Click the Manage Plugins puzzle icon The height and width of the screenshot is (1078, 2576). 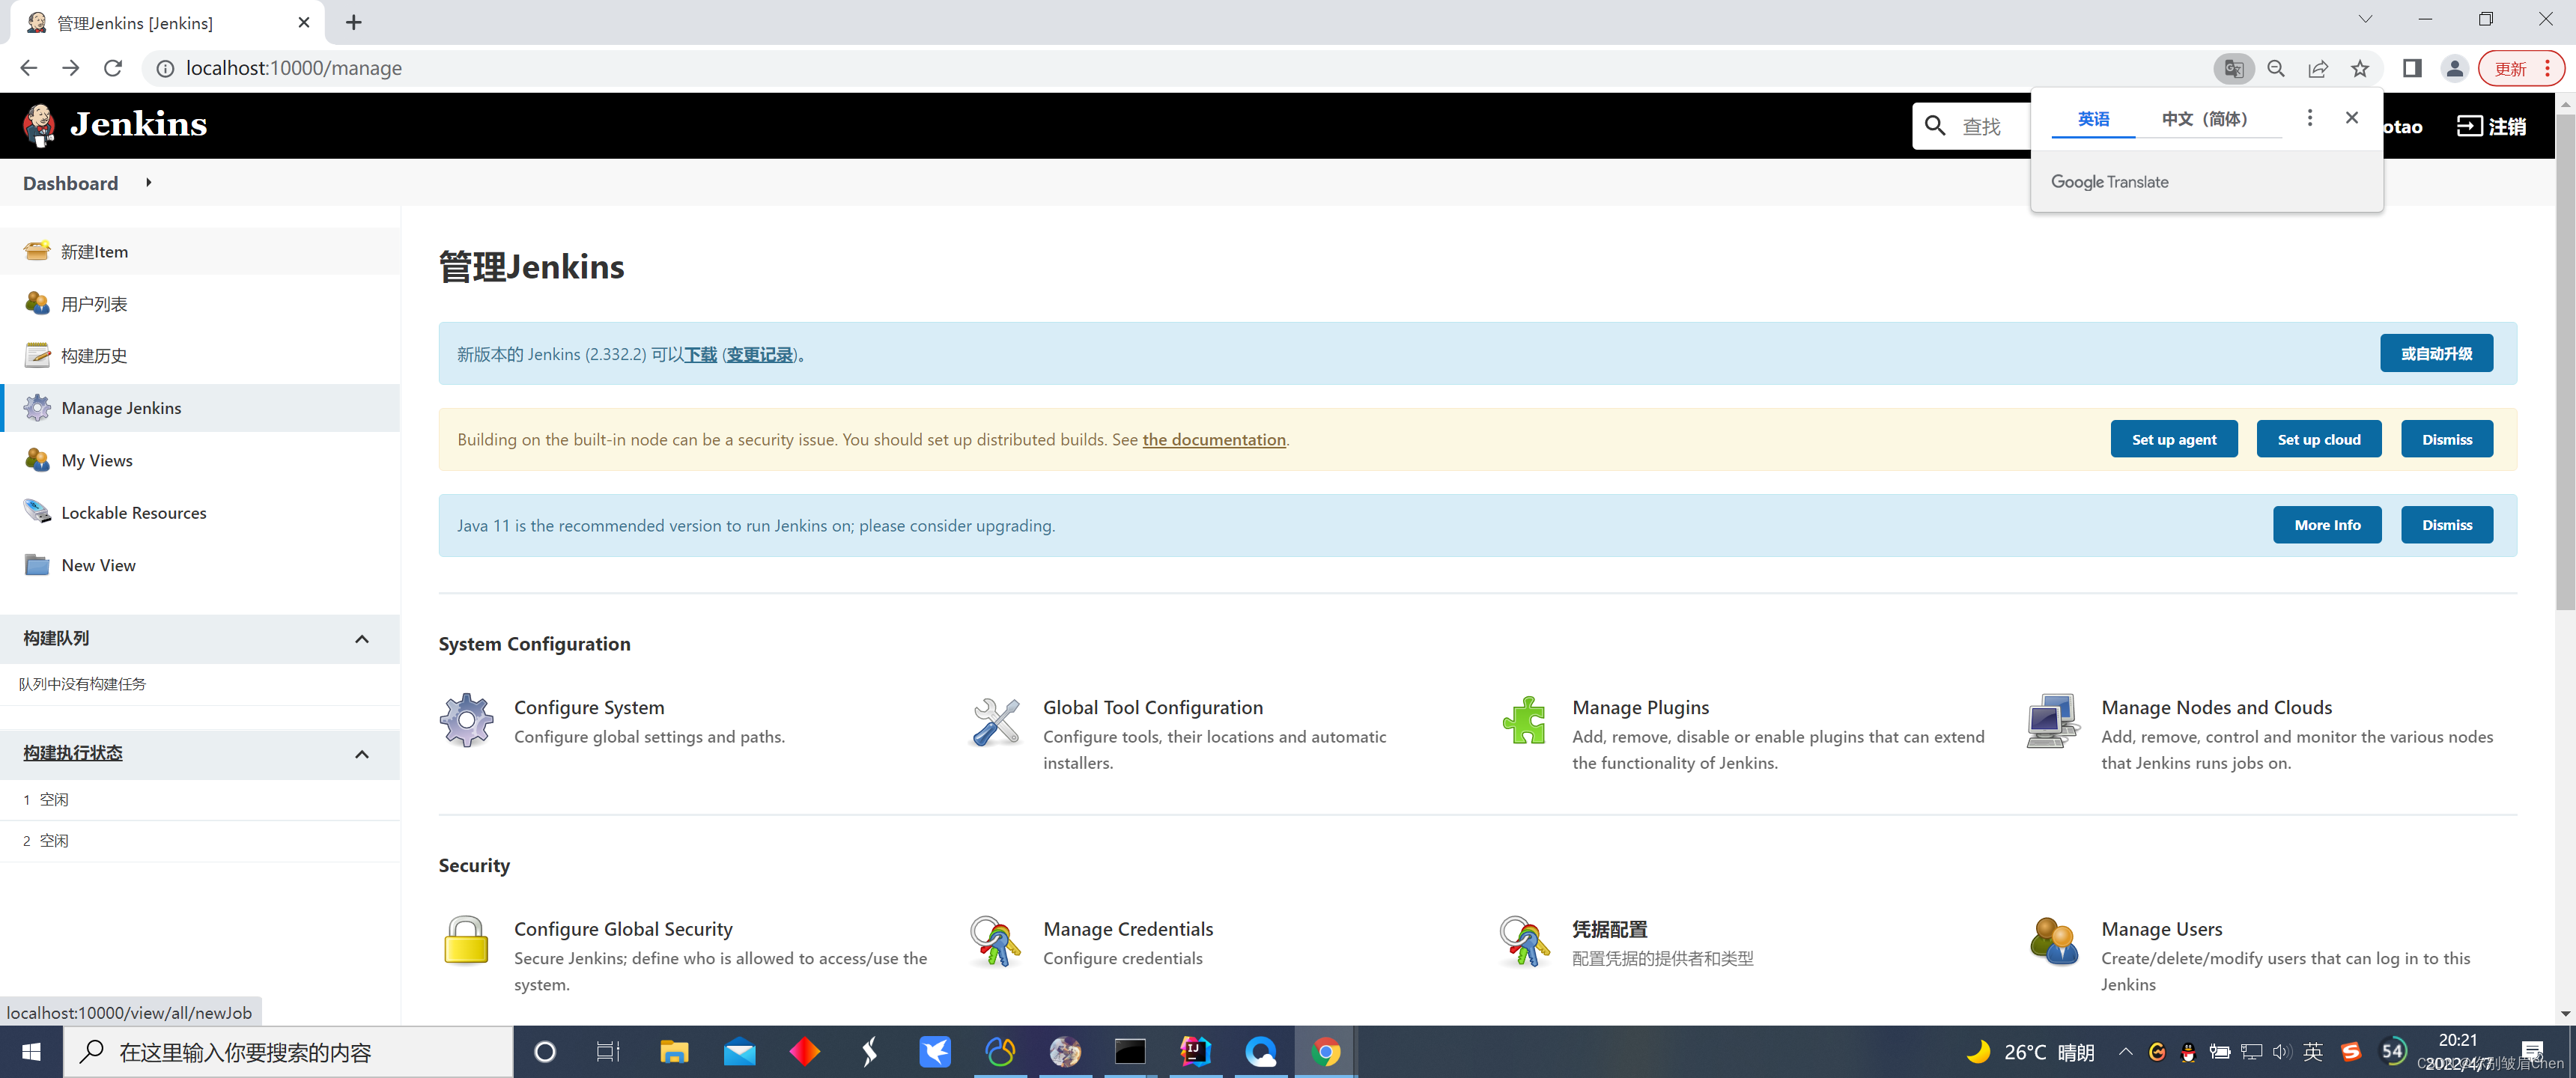pos(1524,720)
